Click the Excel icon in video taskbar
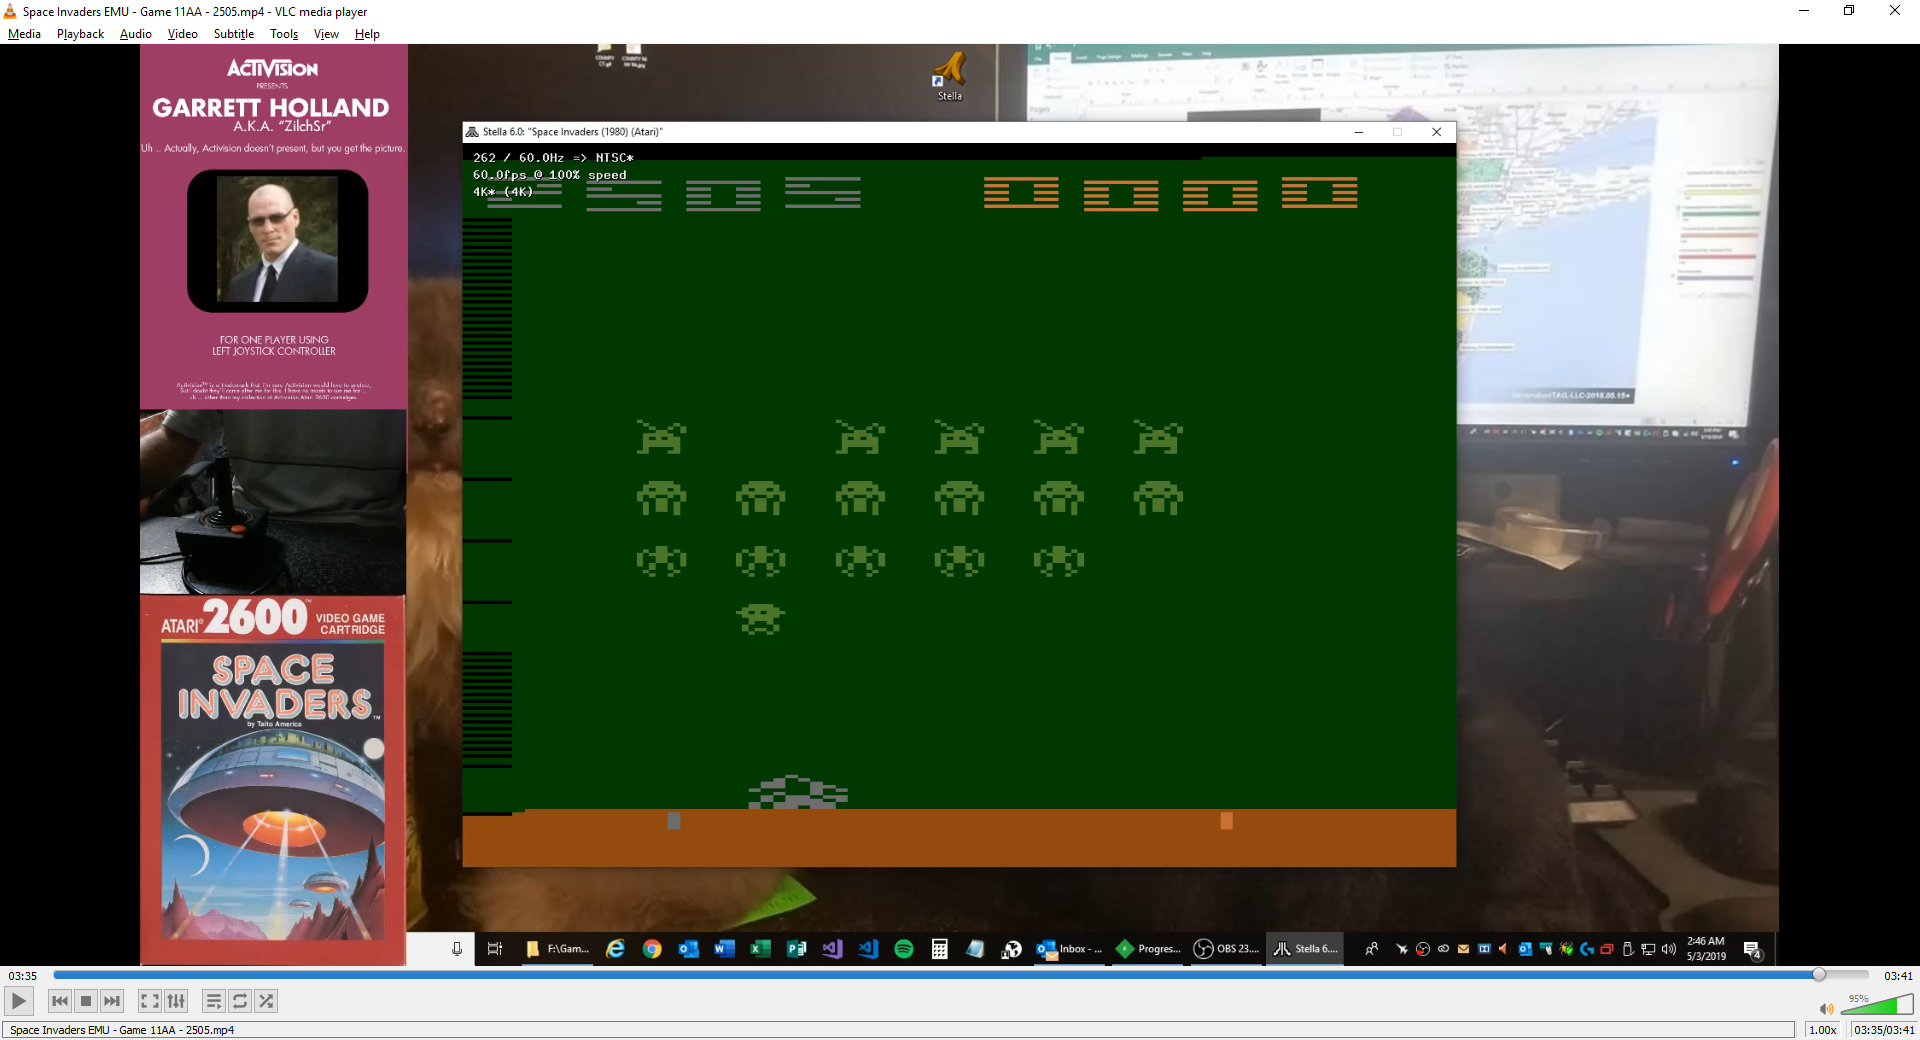Image resolution: width=1920 pixels, height=1040 pixels. (760, 949)
